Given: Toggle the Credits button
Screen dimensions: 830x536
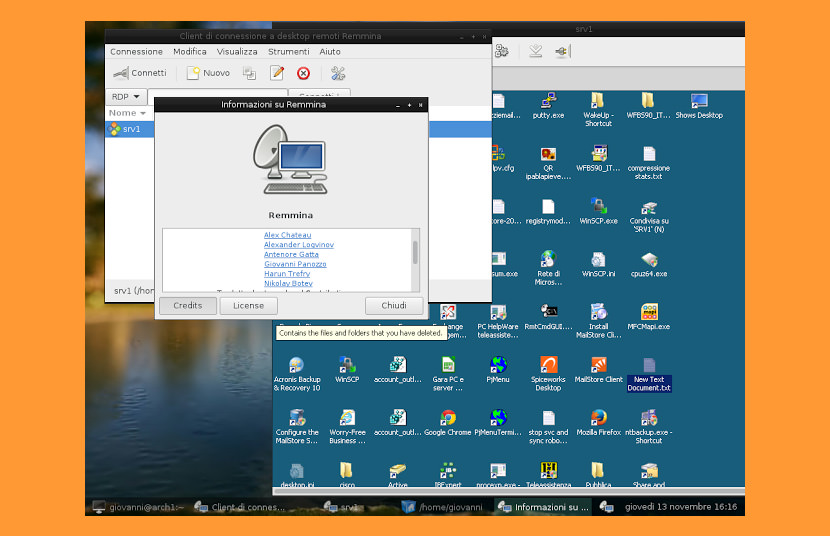Looking at the screenshot, I should click(188, 305).
